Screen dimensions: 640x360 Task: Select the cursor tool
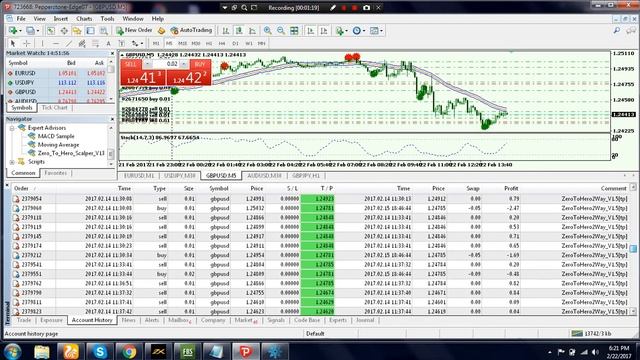13,43
